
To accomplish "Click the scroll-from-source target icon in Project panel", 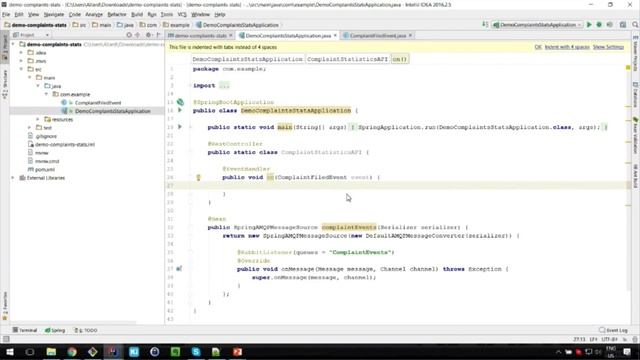I will point(129,35).
